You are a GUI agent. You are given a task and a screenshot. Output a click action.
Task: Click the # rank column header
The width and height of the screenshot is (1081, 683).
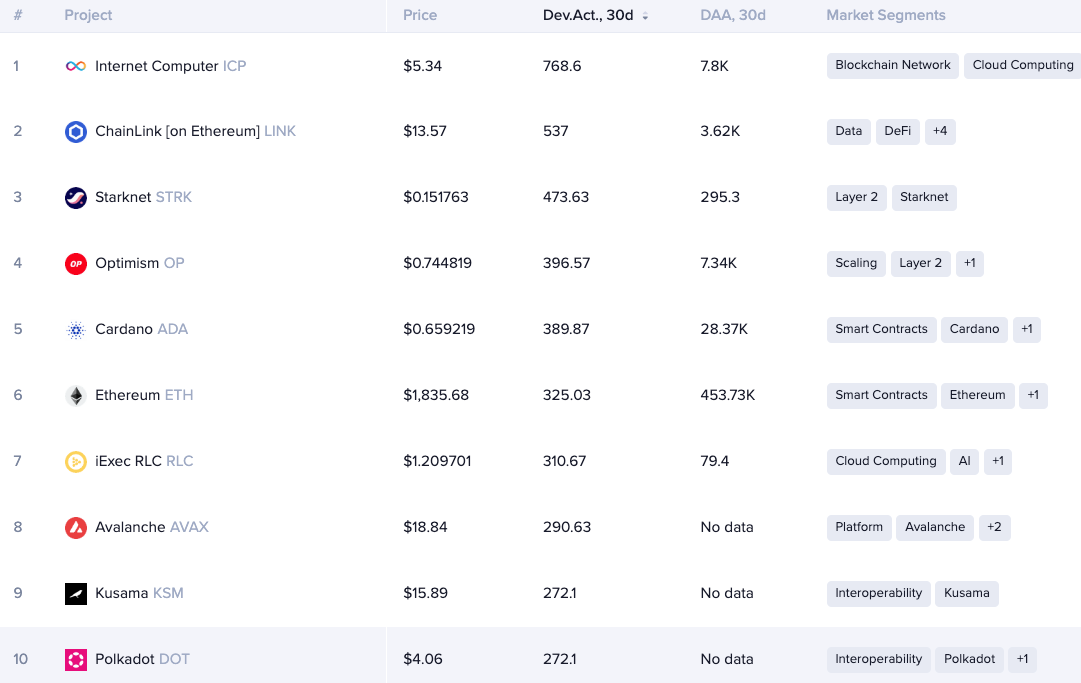pos(18,15)
